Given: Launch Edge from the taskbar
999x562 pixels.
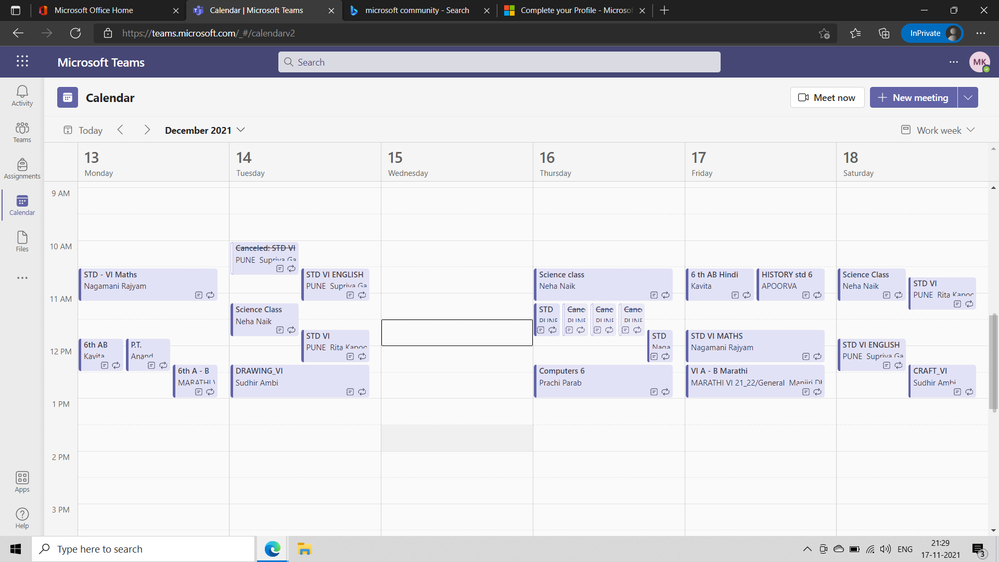Looking at the screenshot, I should 272,549.
